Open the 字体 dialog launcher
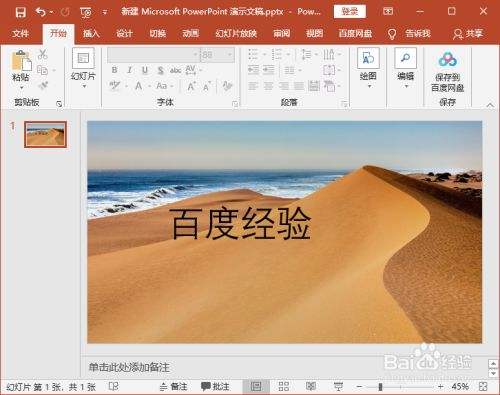 [x=235, y=104]
